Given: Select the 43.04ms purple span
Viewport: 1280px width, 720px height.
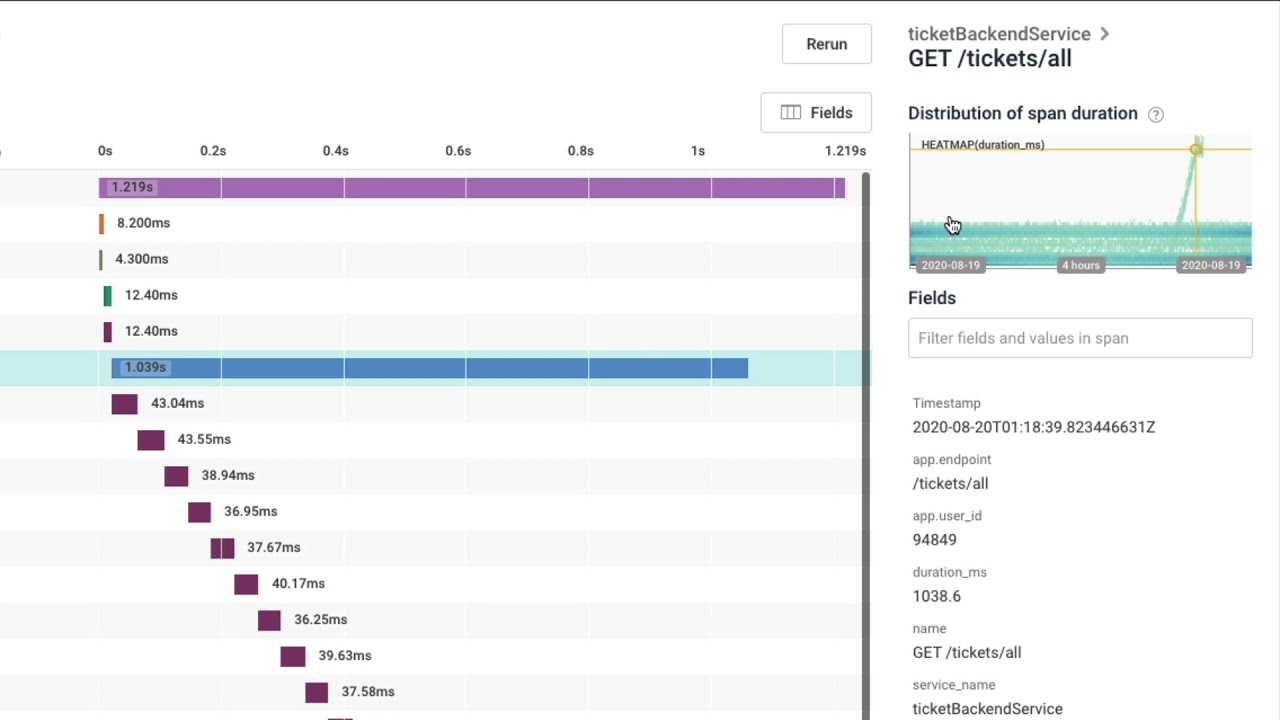Looking at the screenshot, I should [124, 403].
